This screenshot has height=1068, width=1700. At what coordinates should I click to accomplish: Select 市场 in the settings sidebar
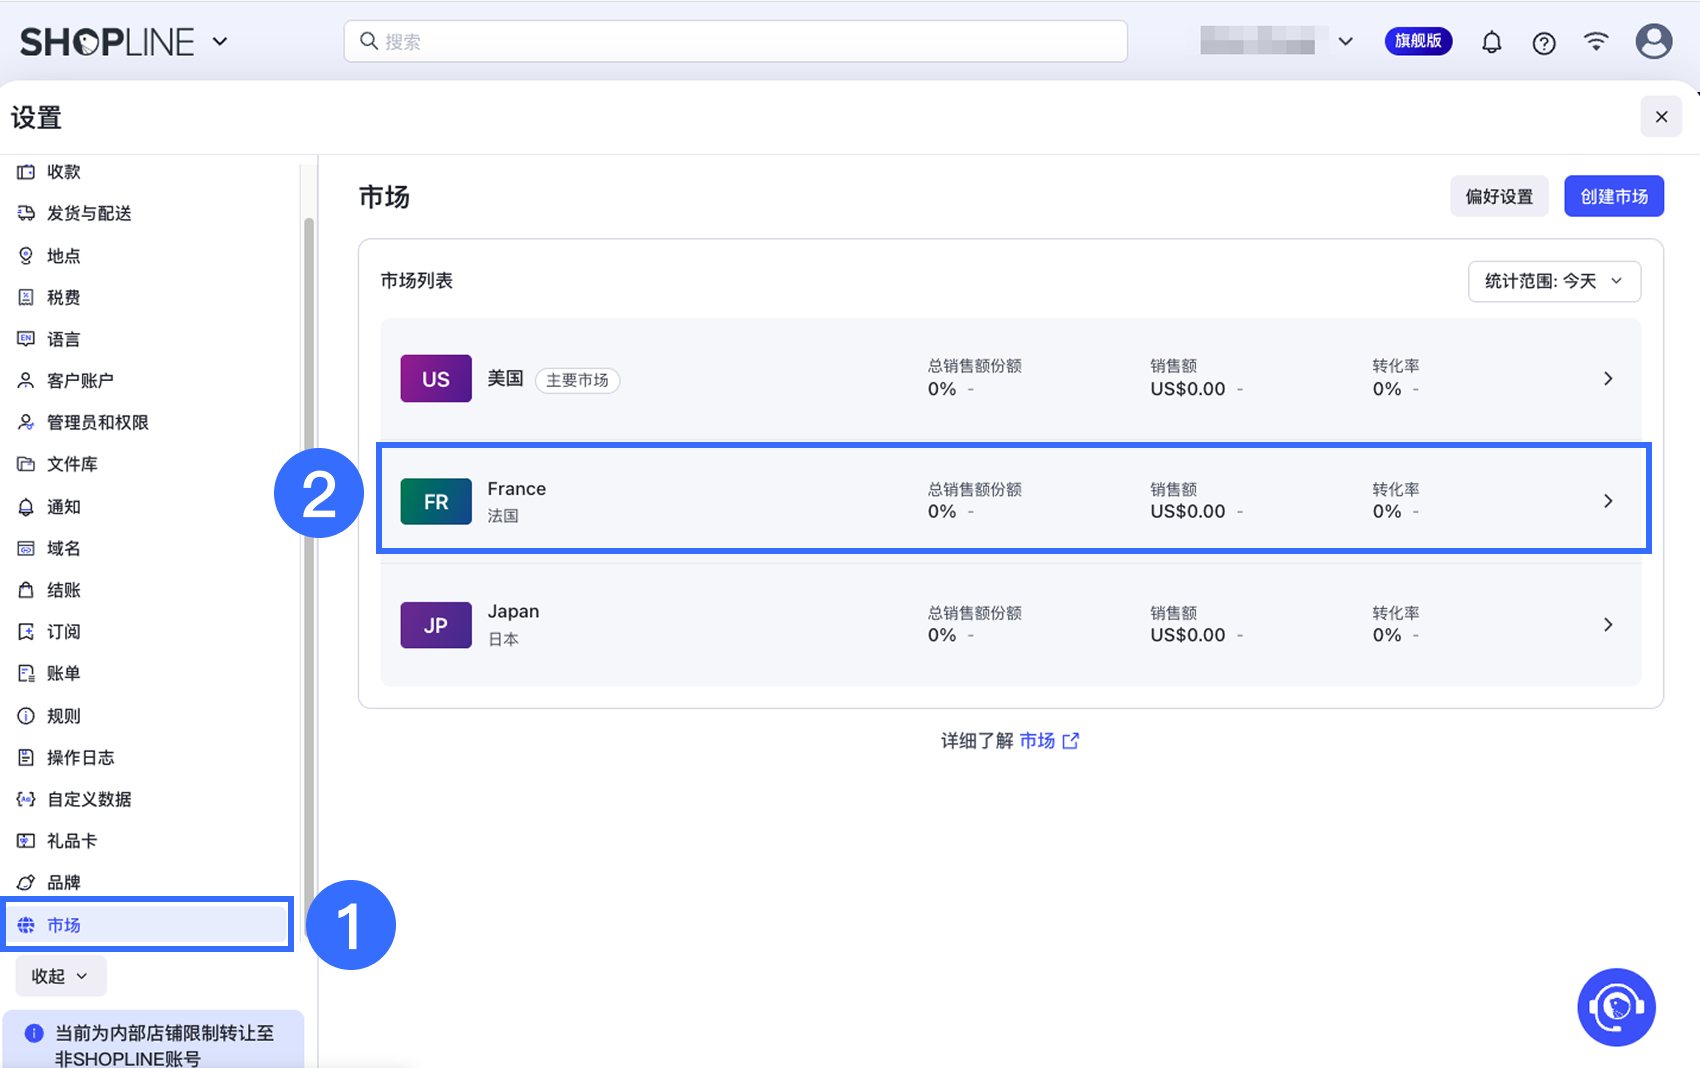tap(64, 925)
